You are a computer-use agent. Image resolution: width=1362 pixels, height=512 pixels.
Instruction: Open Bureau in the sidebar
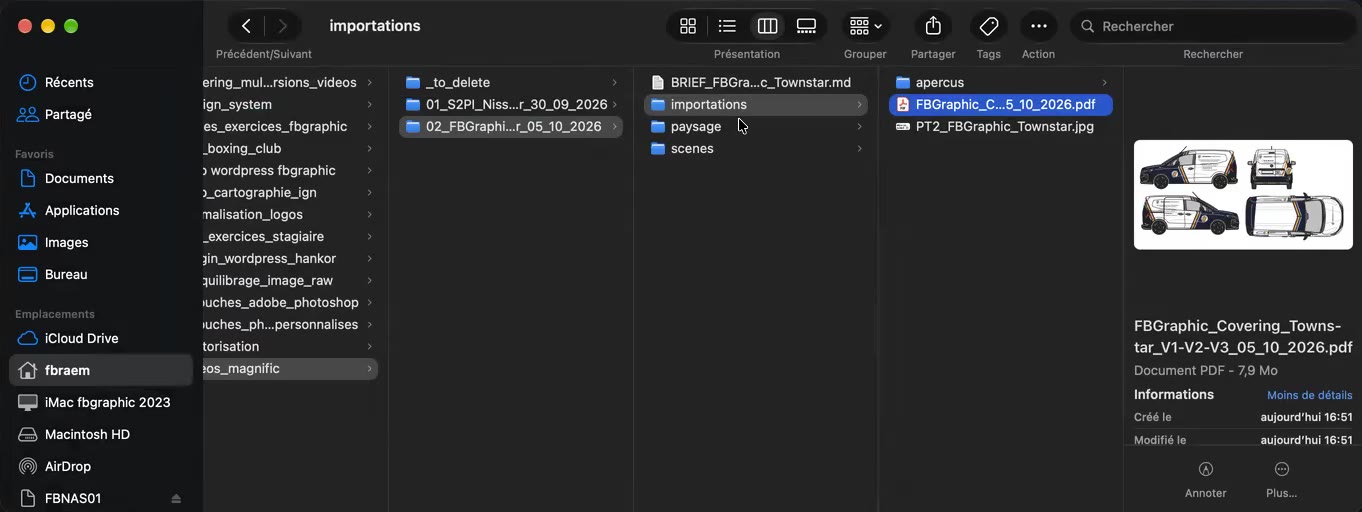tap(101, 274)
